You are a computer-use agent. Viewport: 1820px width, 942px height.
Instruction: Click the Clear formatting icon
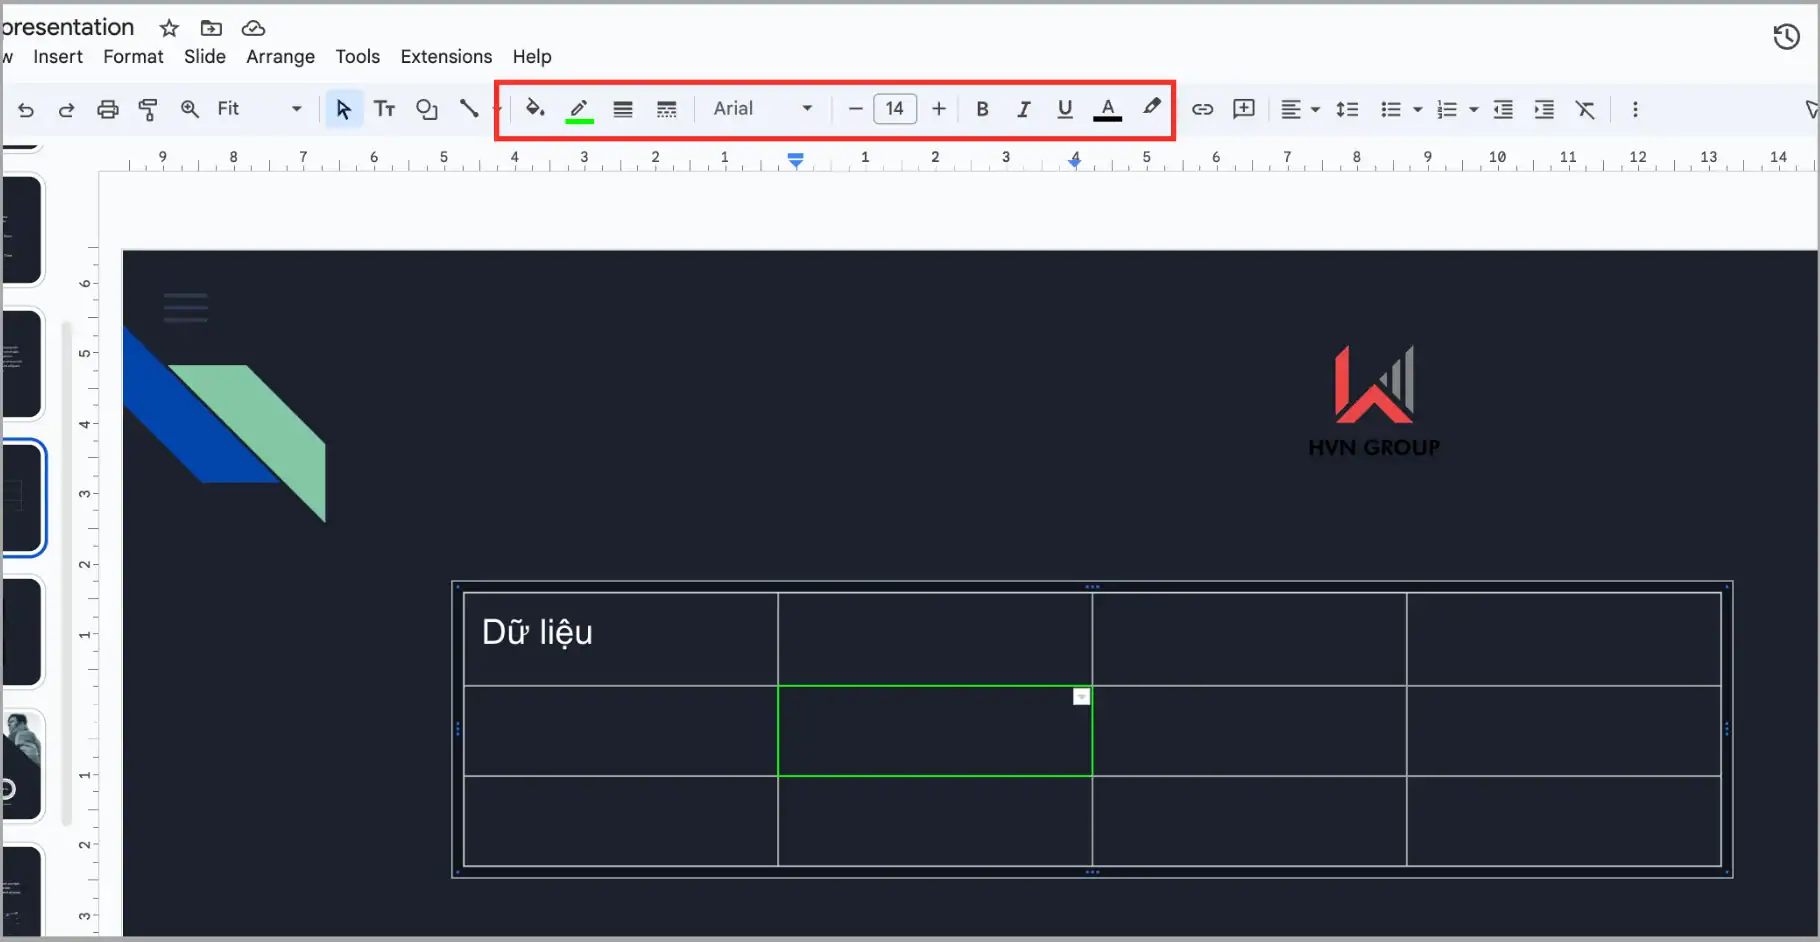pyautogui.click(x=1585, y=109)
